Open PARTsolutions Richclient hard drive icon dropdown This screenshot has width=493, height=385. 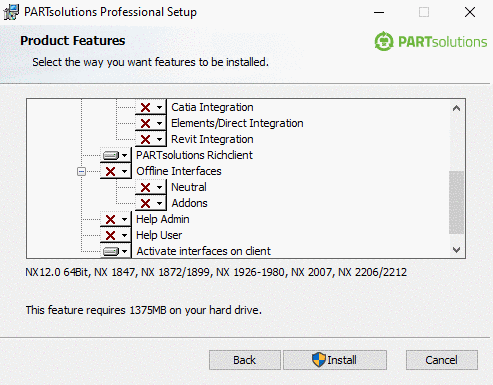pyautogui.click(x=116, y=155)
